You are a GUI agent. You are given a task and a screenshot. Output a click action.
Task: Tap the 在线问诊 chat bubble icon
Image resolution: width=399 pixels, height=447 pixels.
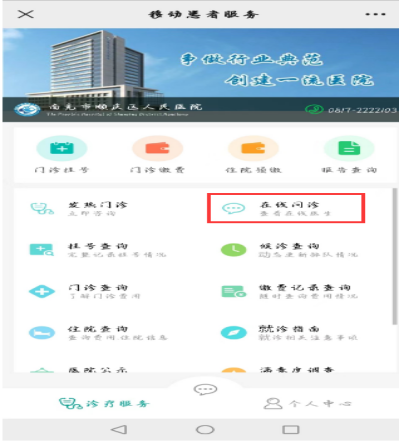click(234, 209)
